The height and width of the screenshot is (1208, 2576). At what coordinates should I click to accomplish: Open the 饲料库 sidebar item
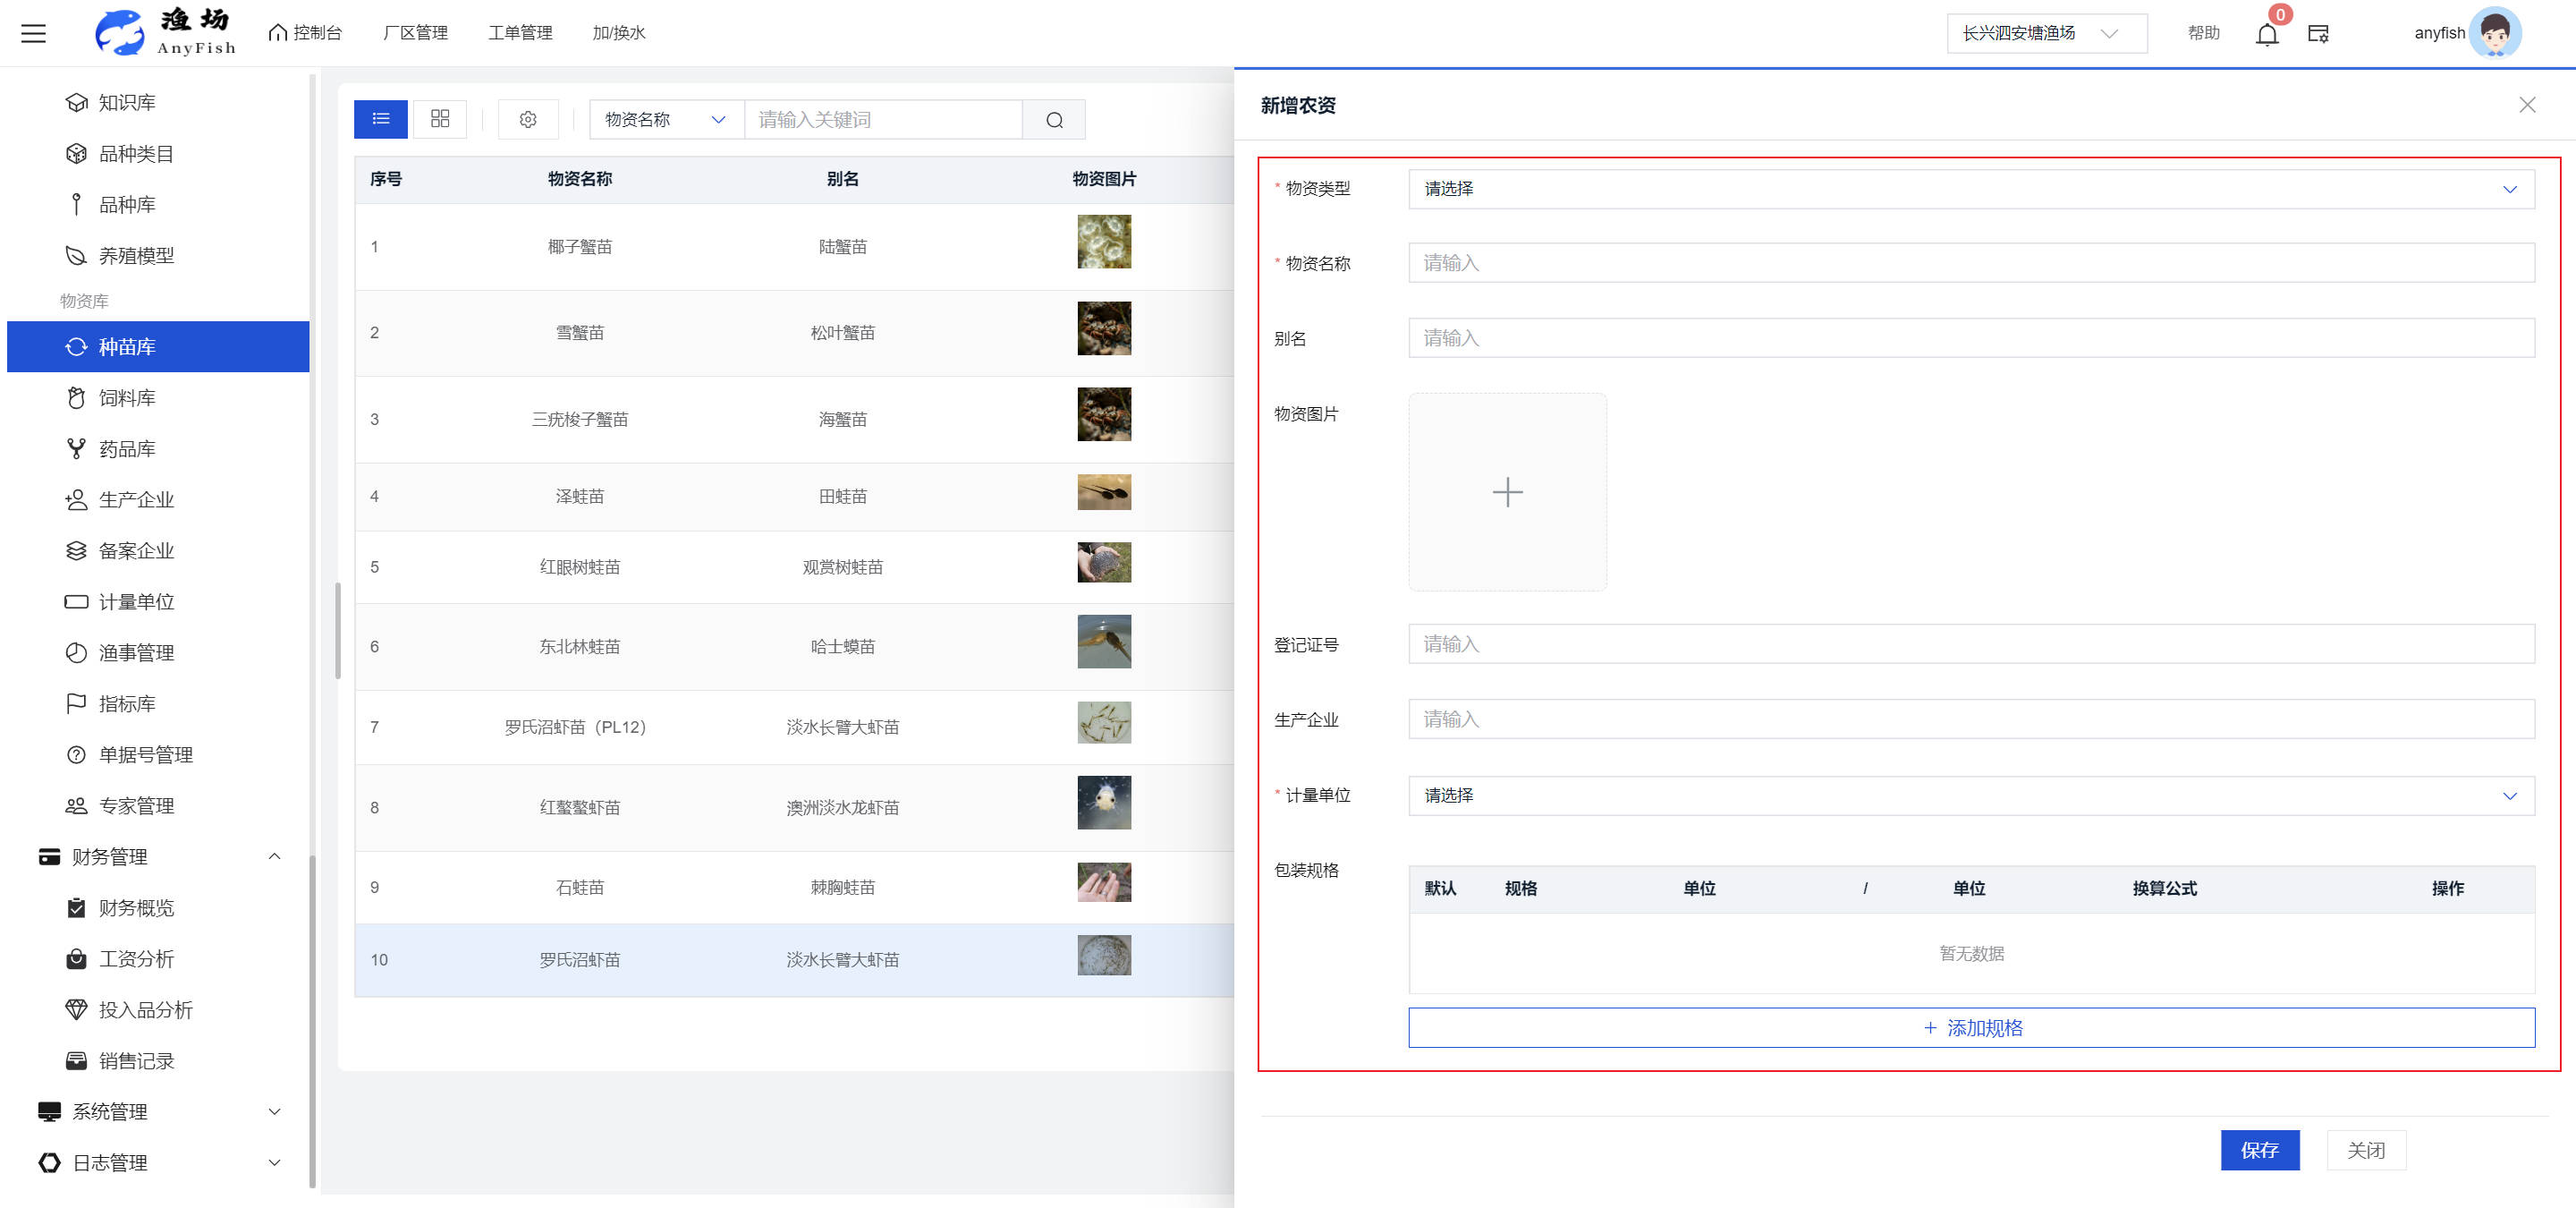[x=127, y=398]
